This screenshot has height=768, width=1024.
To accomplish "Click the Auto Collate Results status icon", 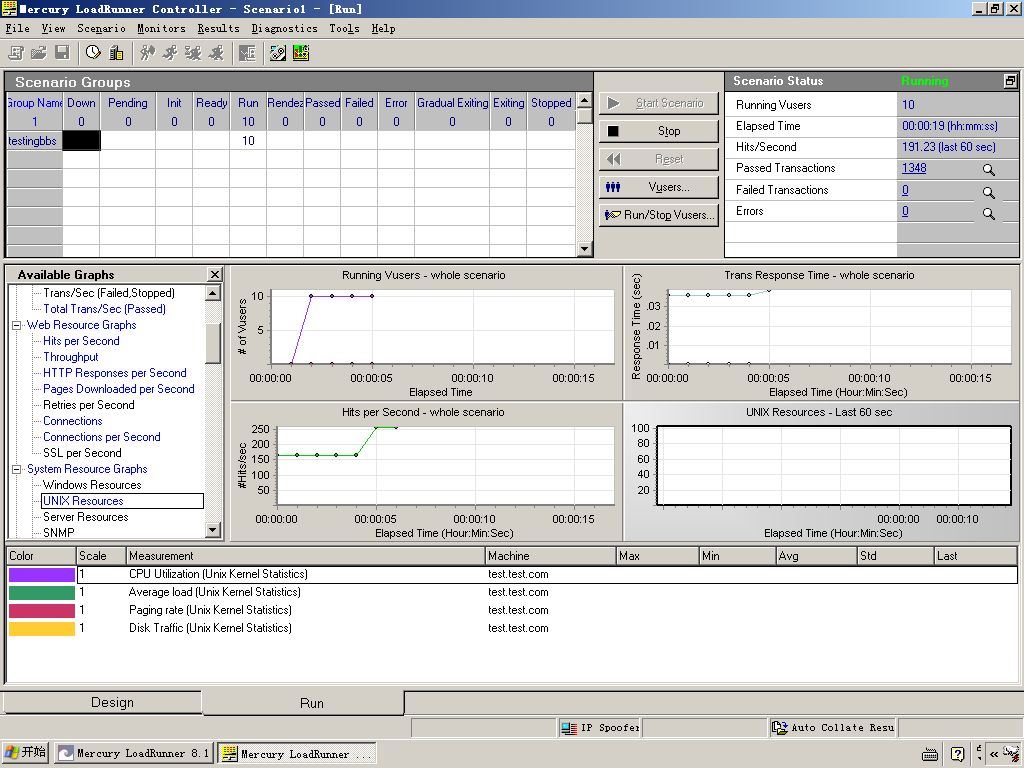I will (832, 728).
